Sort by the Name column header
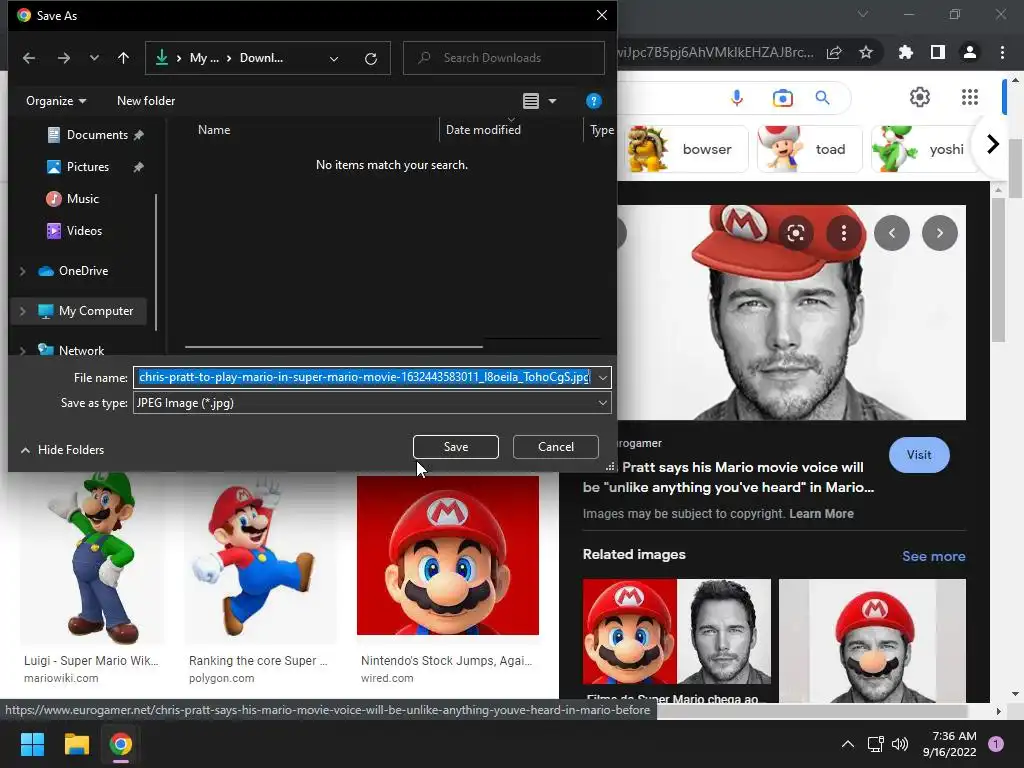The image size is (1024, 768). [x=214, y=129]
